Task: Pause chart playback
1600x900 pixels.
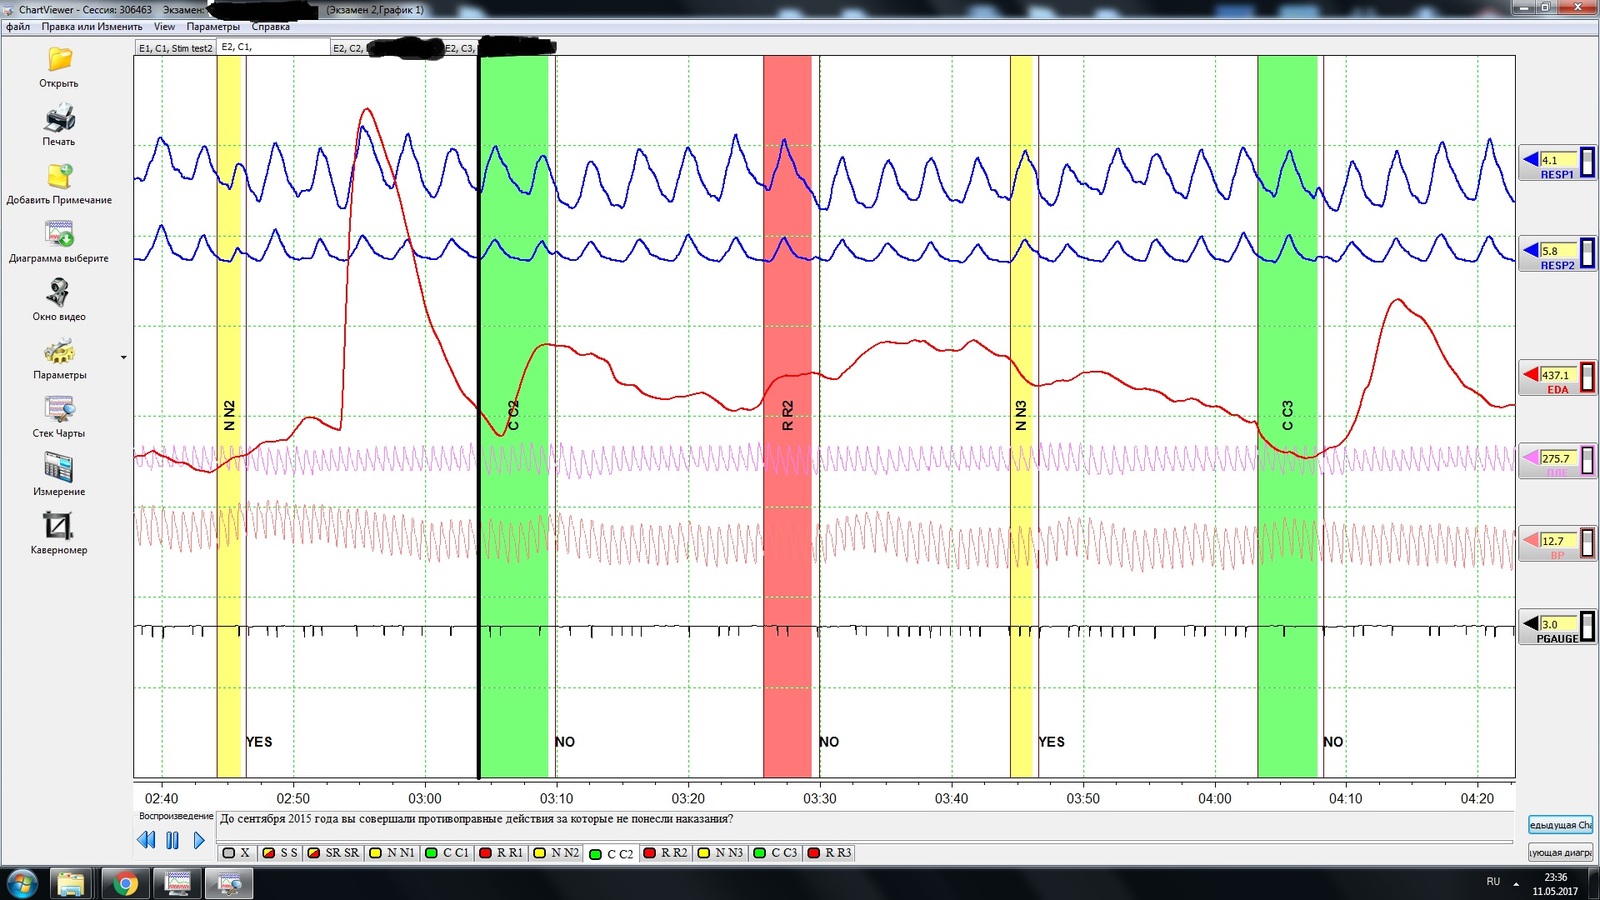Action: 172,840
